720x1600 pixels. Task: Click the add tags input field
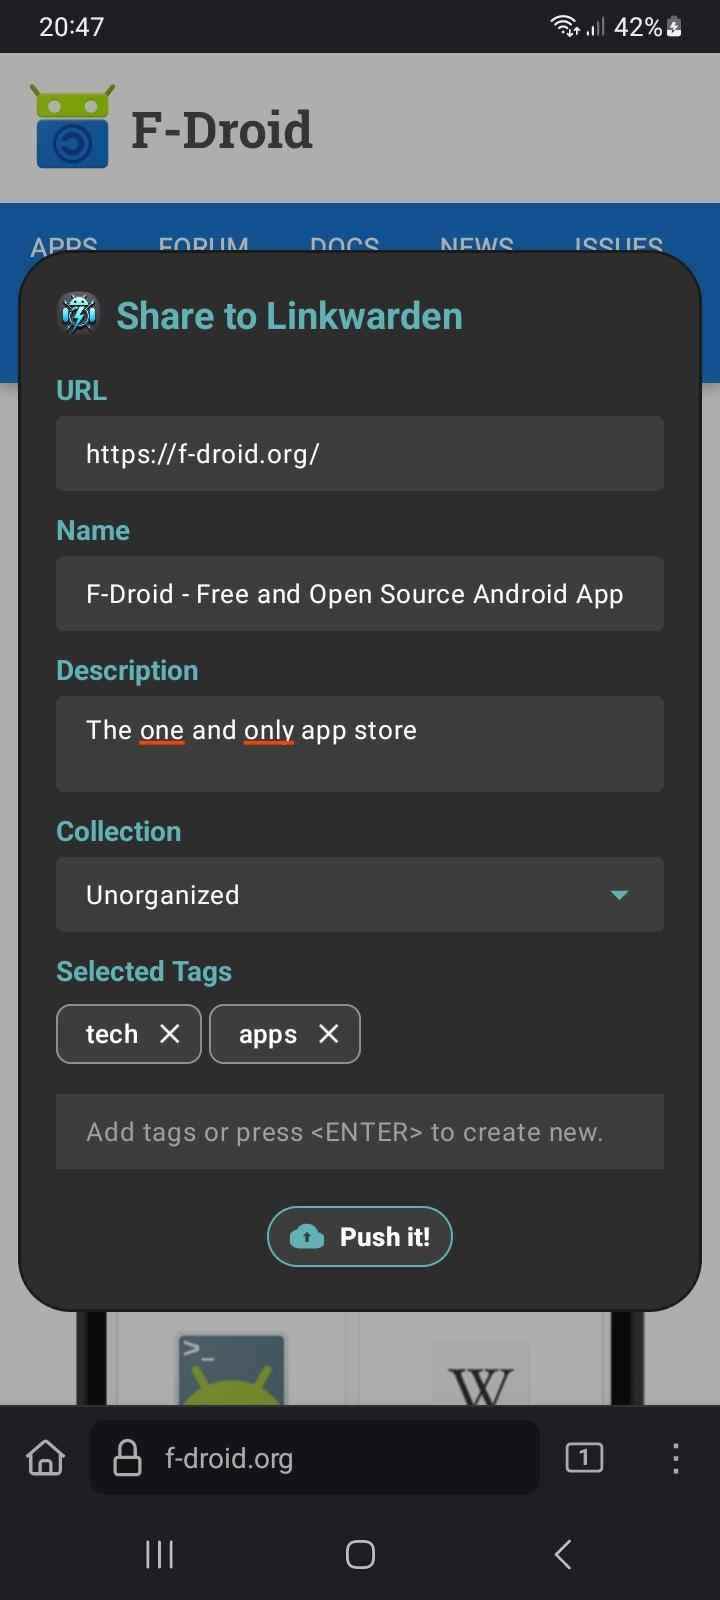(360, 1132)
